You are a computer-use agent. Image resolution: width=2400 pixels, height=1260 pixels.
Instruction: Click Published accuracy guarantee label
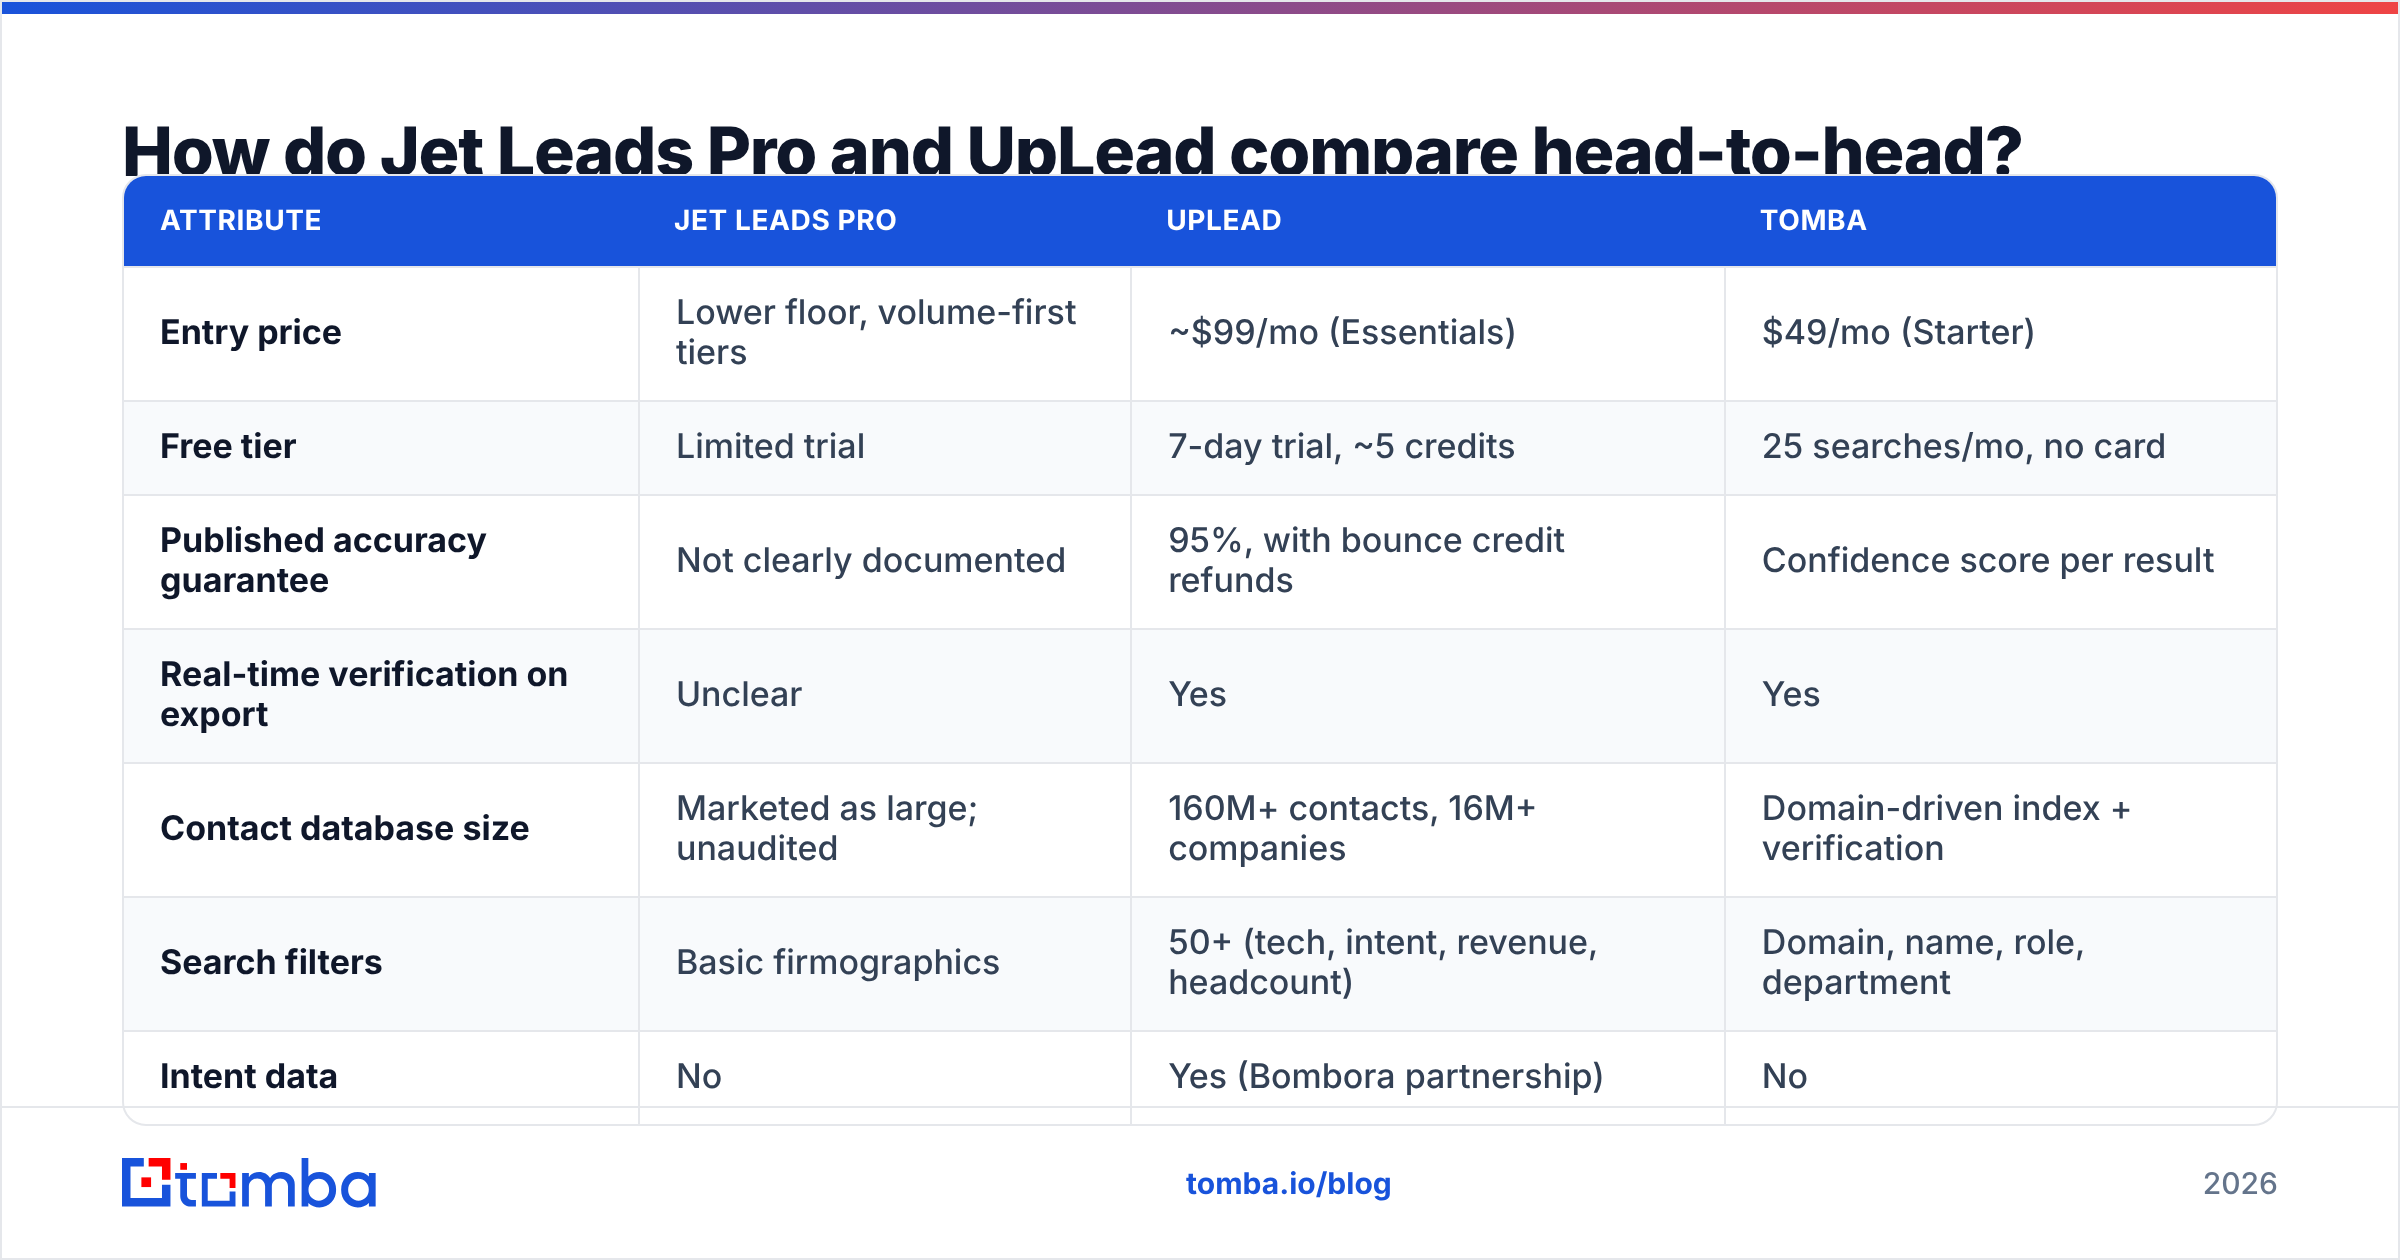point(323,560)
